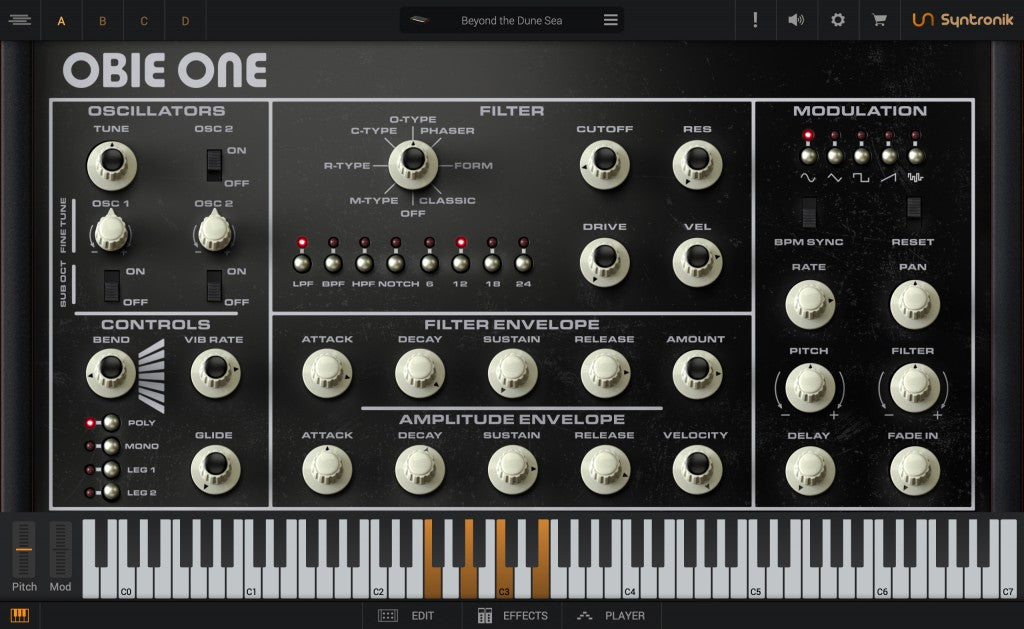
Task: Select the sample-and-hold LFO waveform
Action: 915,155
